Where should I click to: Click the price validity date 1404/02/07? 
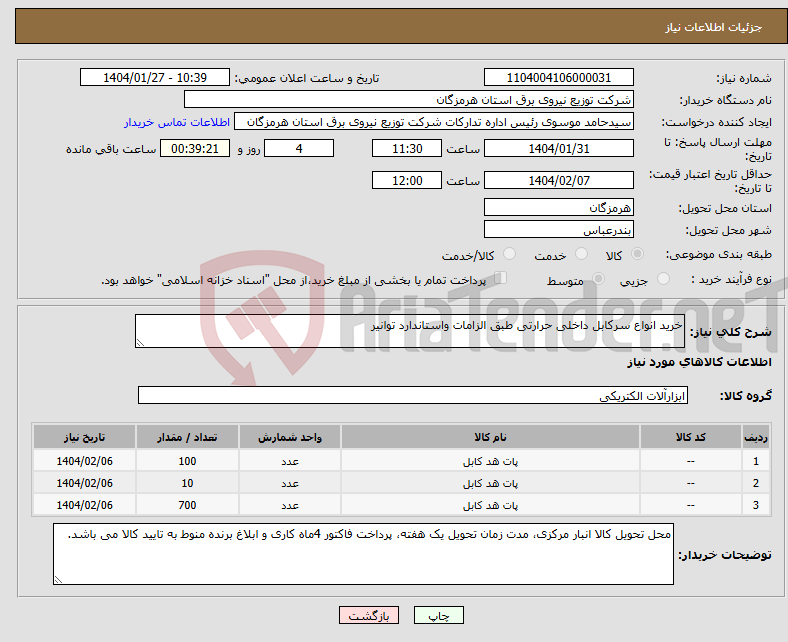tap(558, 180)
